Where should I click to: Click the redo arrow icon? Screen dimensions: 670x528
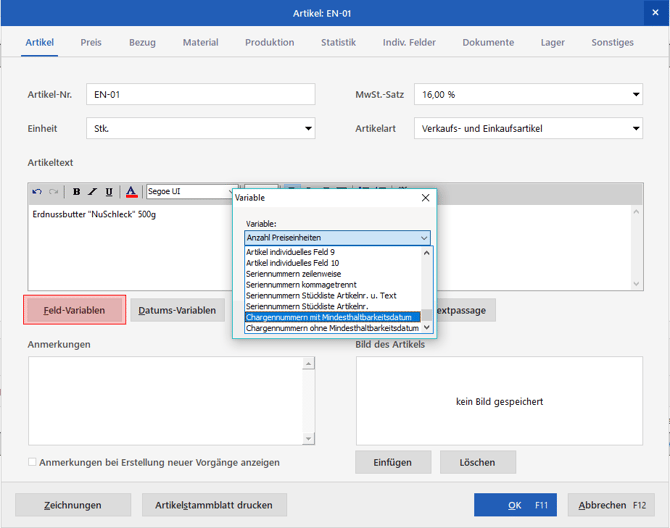click(53, 192)
